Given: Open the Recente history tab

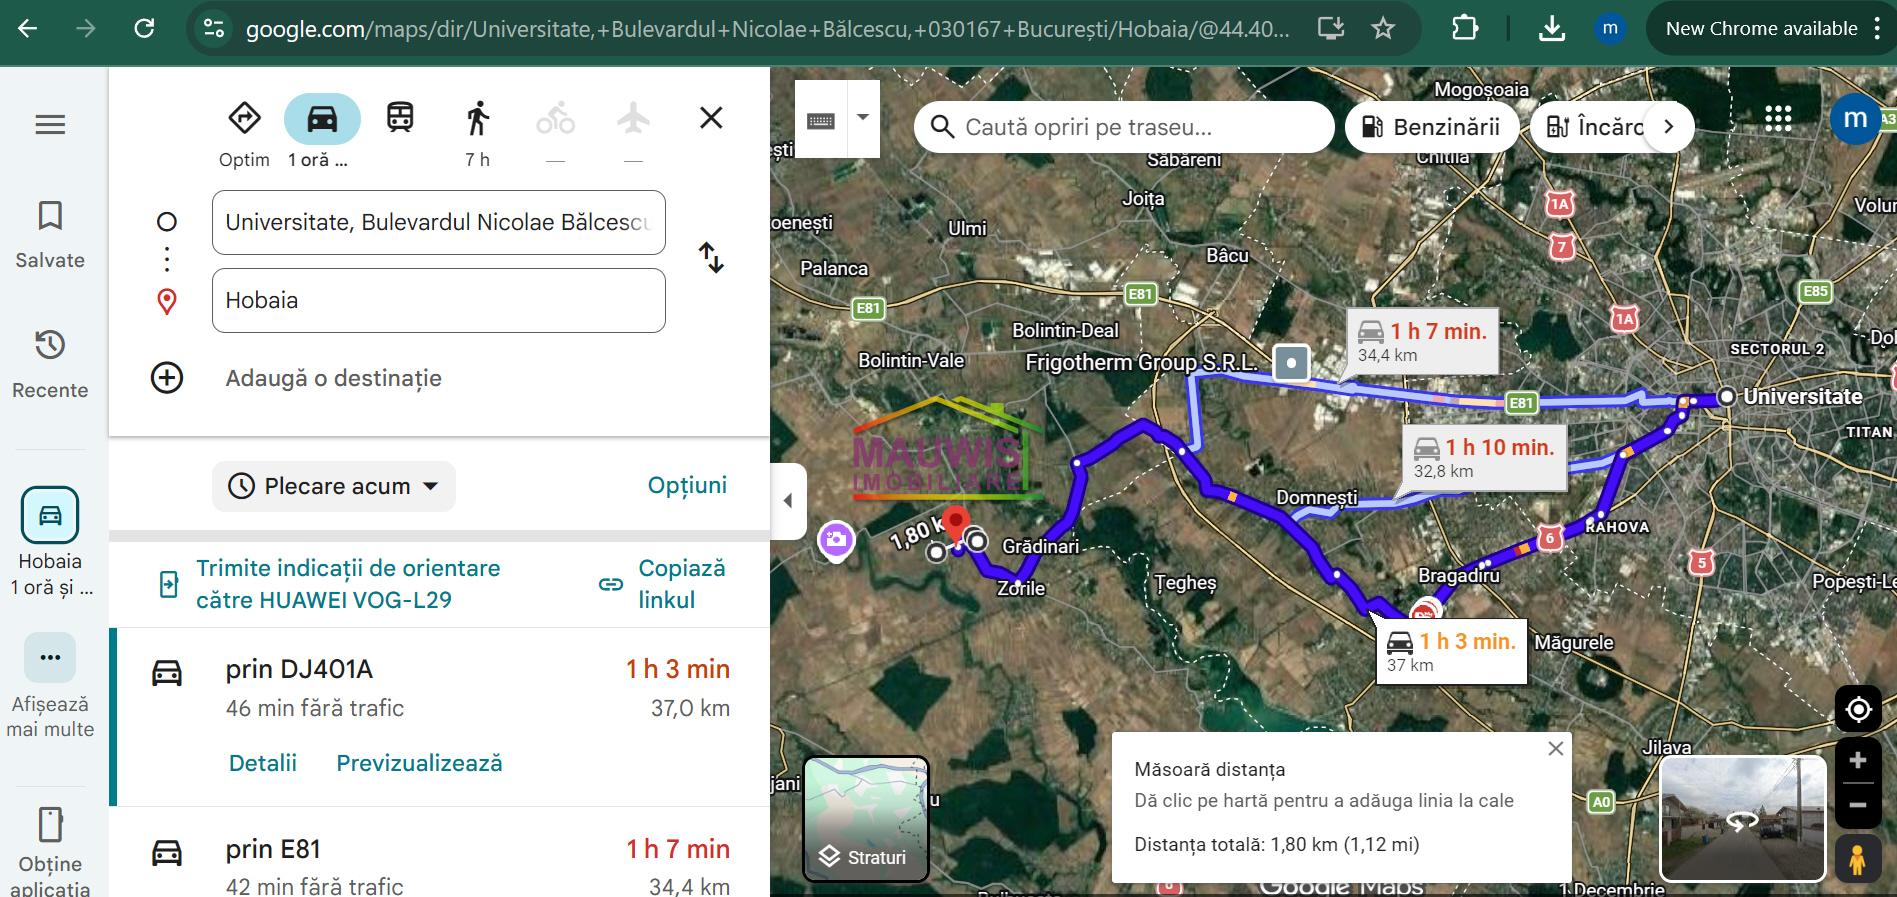Looking at the screenshot, I should pos(50,363).
